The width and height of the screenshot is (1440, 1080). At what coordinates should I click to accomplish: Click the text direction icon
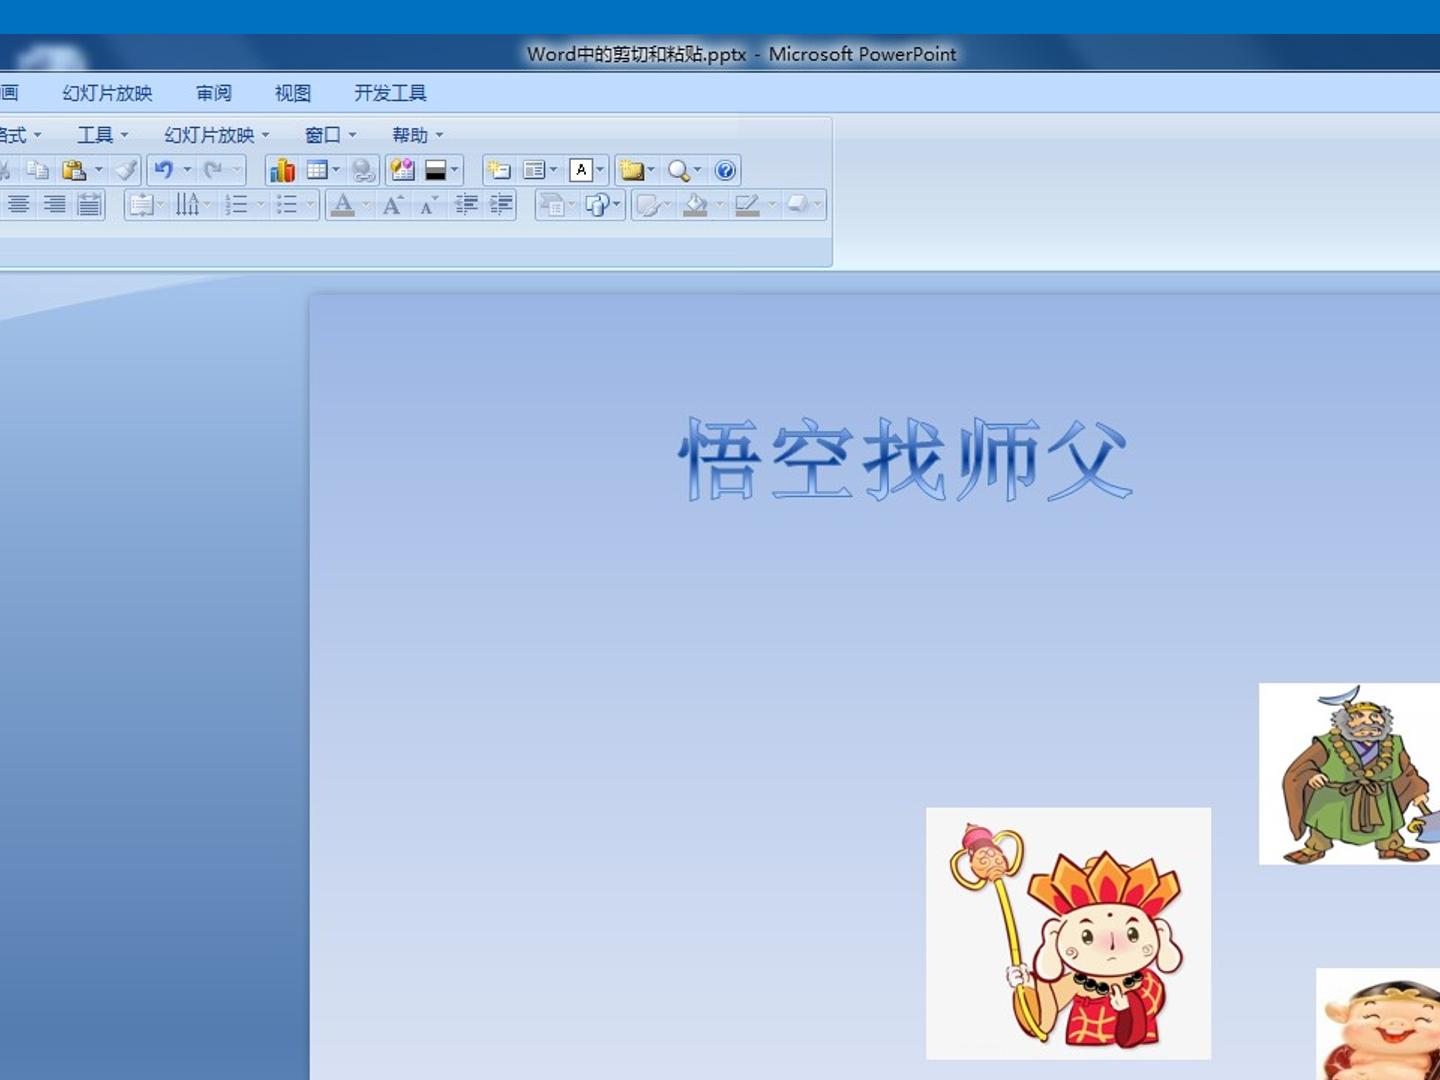187,205
